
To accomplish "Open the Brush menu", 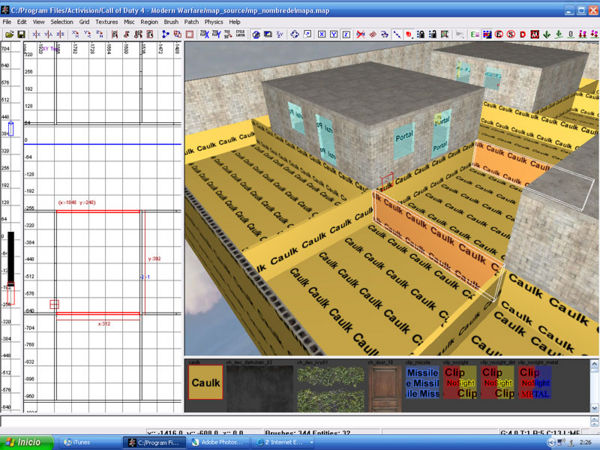I will (171, 22).
